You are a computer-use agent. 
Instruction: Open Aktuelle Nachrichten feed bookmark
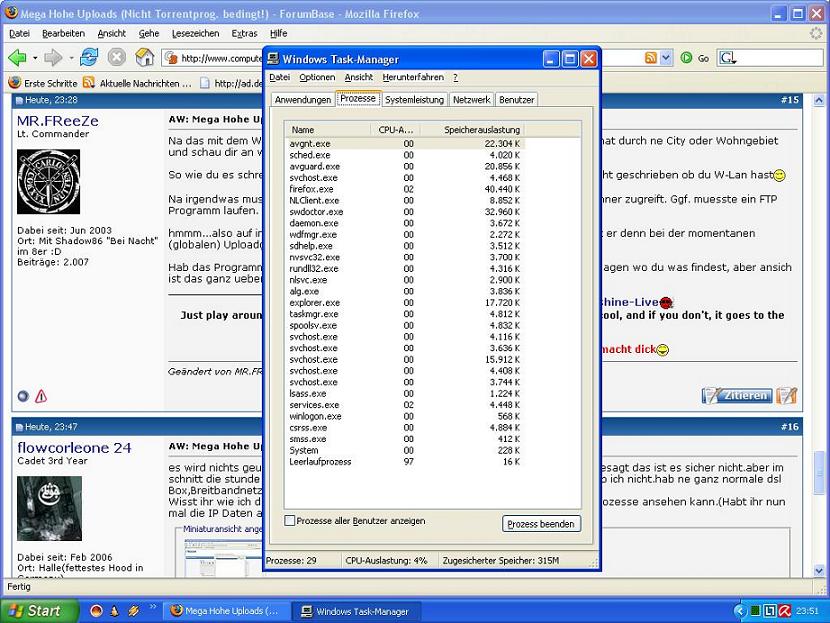click(138, 83)
